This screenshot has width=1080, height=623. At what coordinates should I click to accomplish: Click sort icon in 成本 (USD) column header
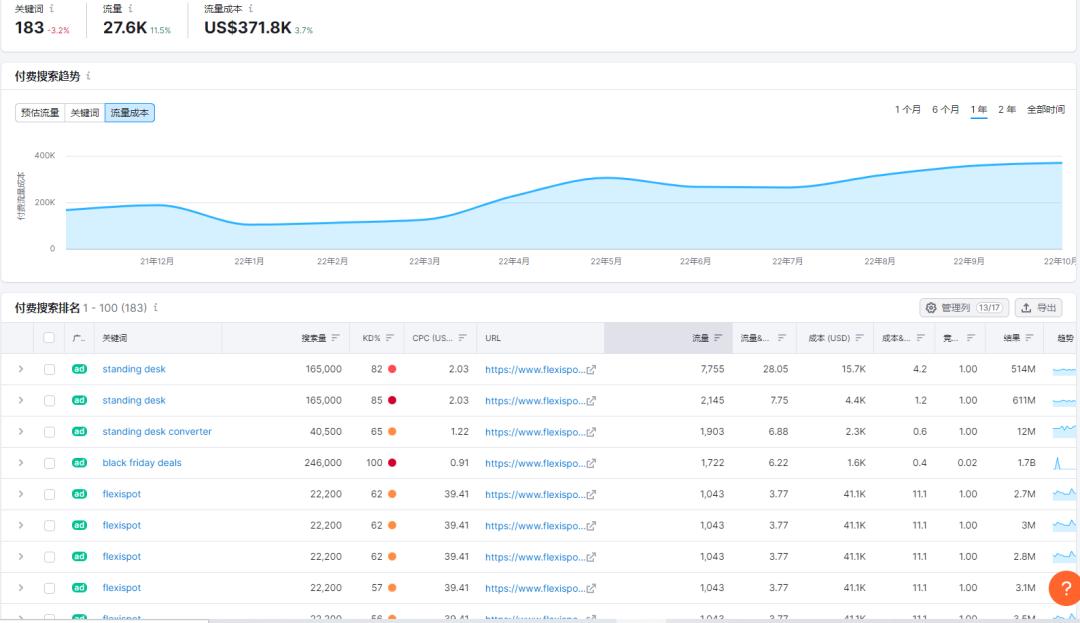[x=859, y=338]
